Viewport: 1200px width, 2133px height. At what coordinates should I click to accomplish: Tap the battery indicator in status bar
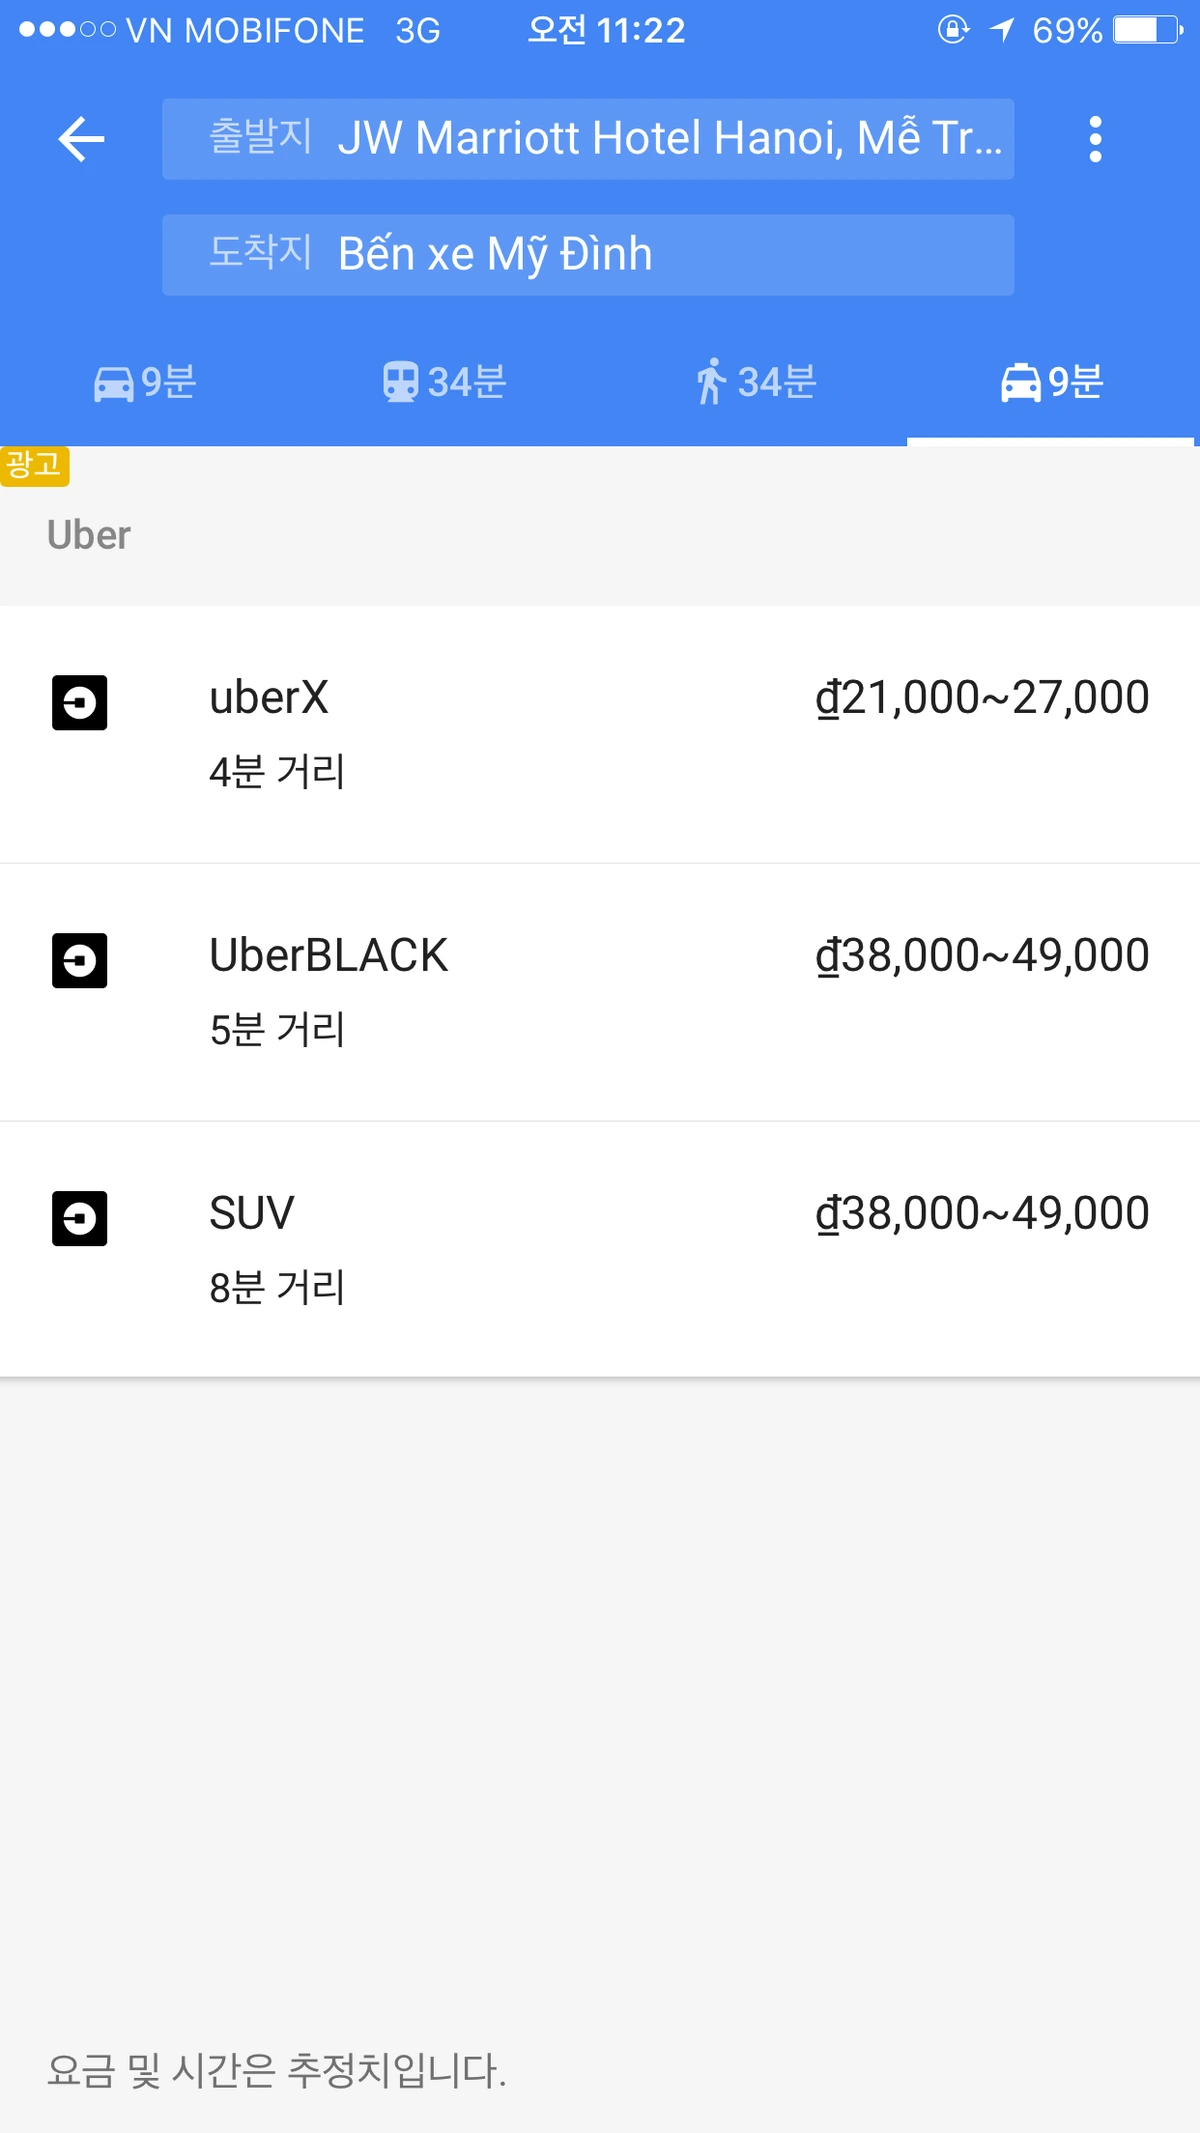click(1148, 30)
